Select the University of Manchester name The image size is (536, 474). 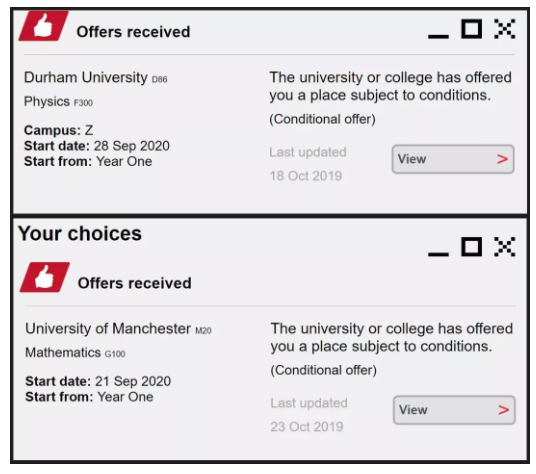pos(108,329)
